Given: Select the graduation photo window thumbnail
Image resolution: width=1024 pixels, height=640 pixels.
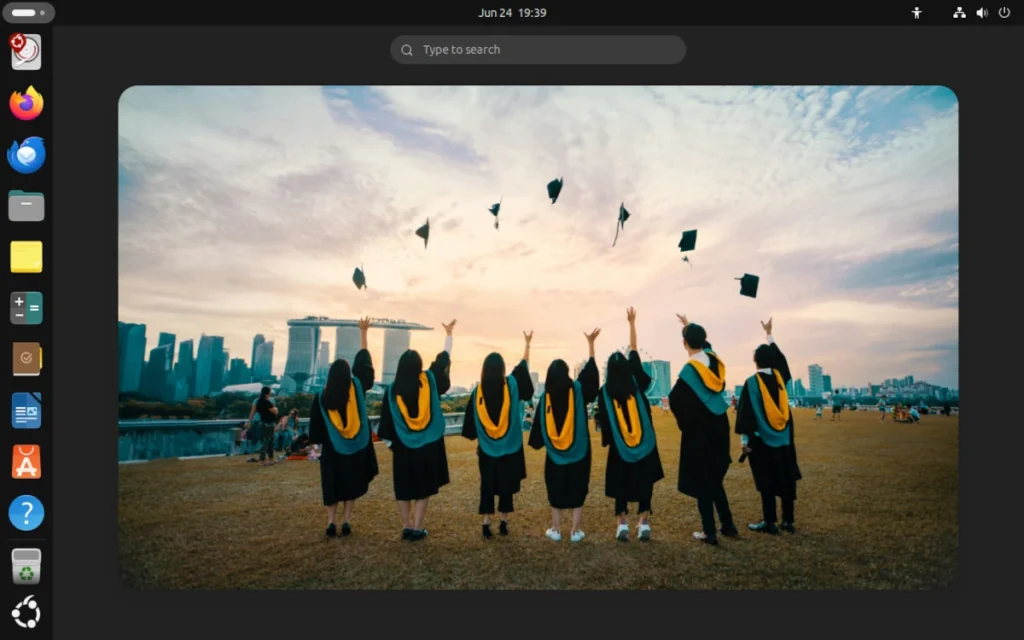Looking at the screenshot, I should tap(538, 338).
